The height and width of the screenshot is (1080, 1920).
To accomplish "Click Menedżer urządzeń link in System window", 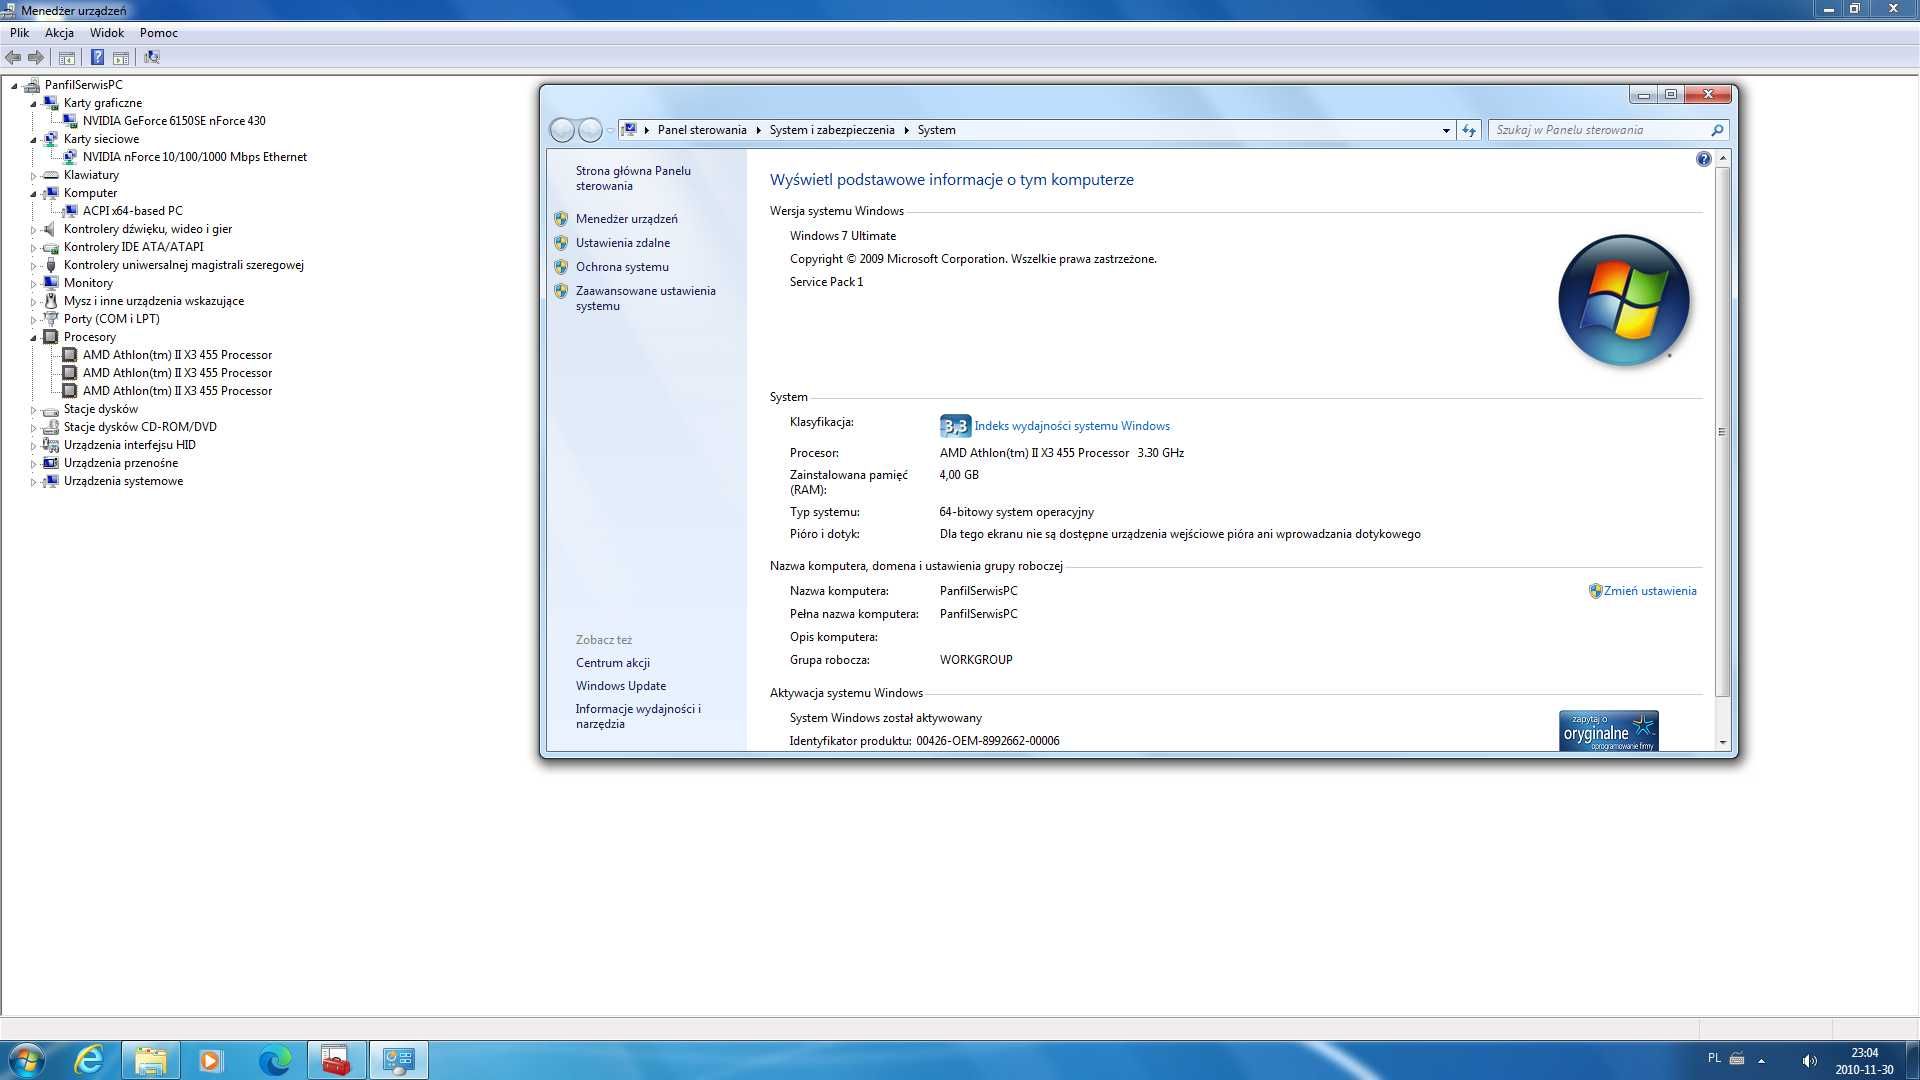I will (x=626, y=219).
